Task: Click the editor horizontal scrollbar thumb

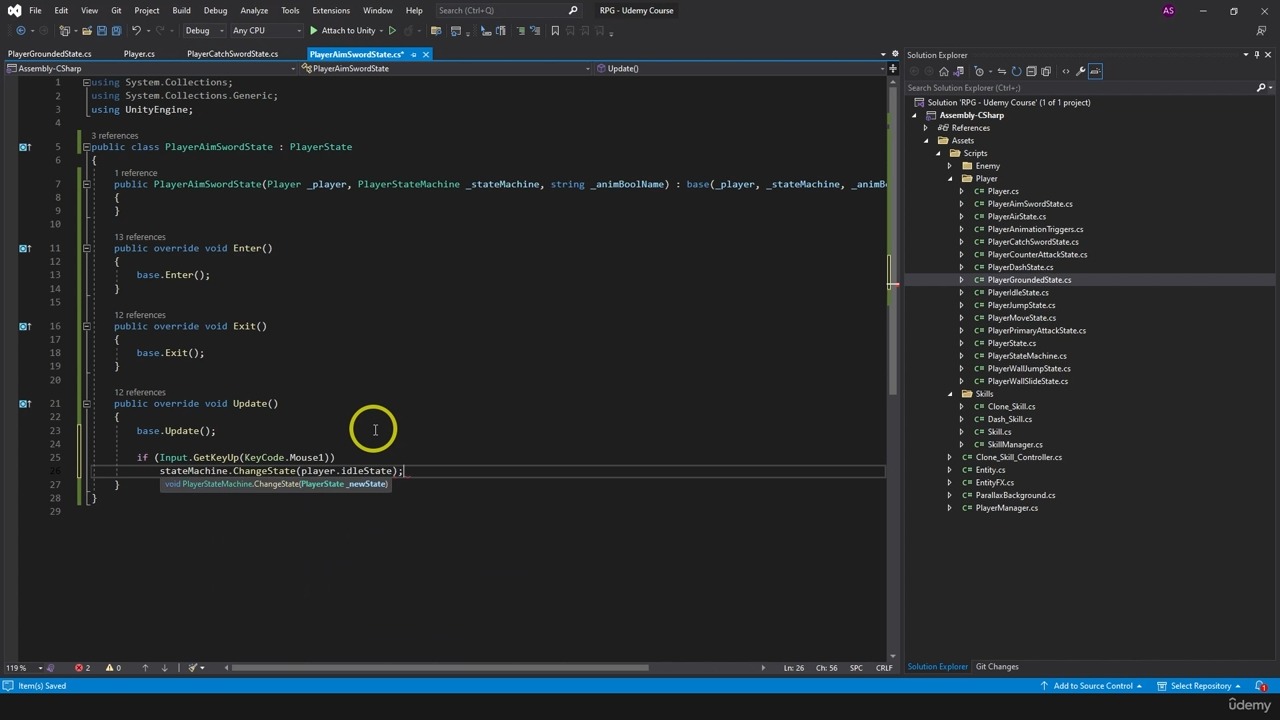Action: tap(440, 668)
